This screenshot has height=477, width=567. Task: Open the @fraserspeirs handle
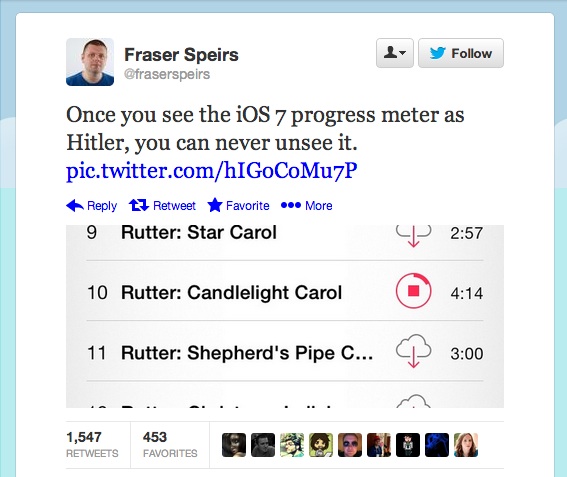[167, 74]
